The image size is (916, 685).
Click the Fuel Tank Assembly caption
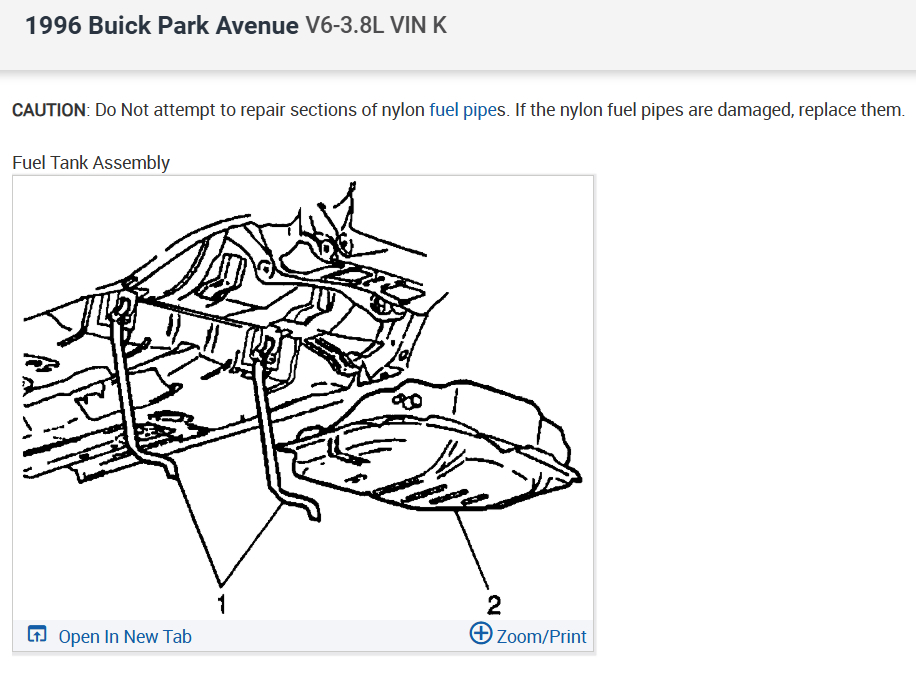coord(91,162)
